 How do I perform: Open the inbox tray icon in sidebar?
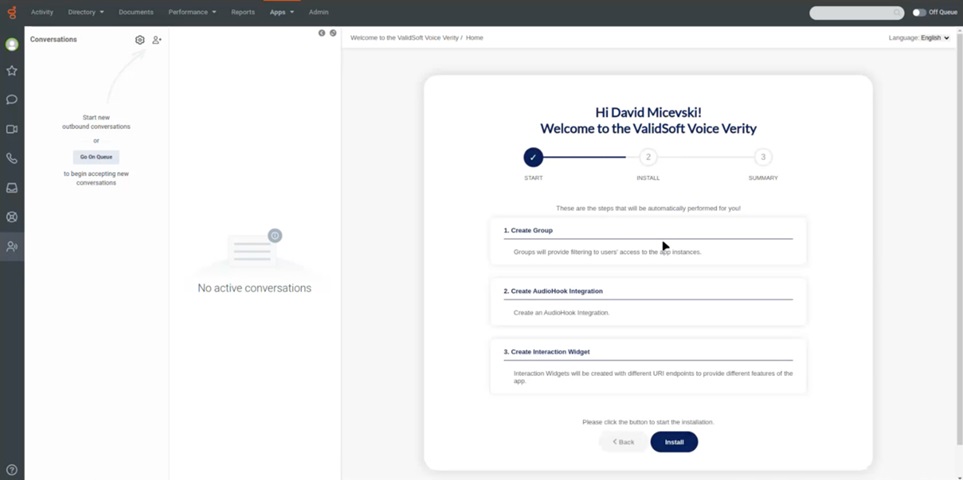[x=12, y=187]
